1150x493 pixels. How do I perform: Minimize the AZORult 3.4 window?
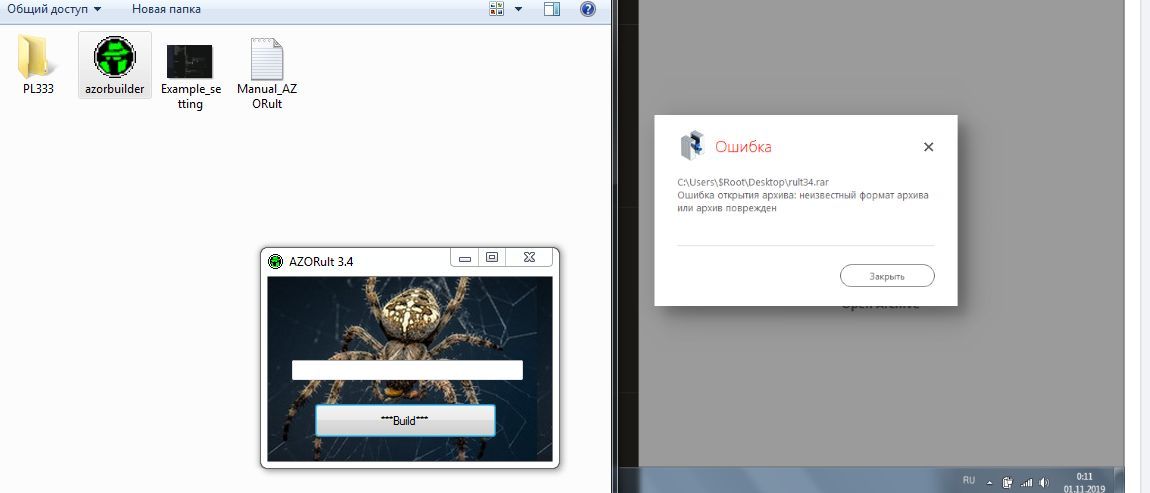464,258
